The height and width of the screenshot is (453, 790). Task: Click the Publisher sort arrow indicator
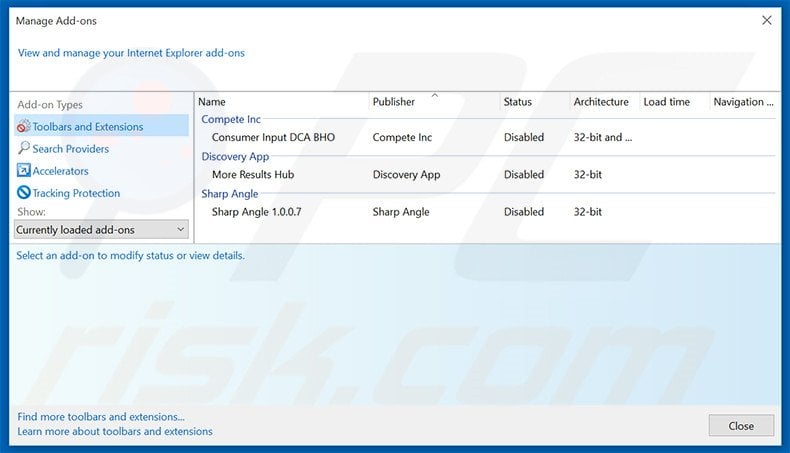(434, 95)
